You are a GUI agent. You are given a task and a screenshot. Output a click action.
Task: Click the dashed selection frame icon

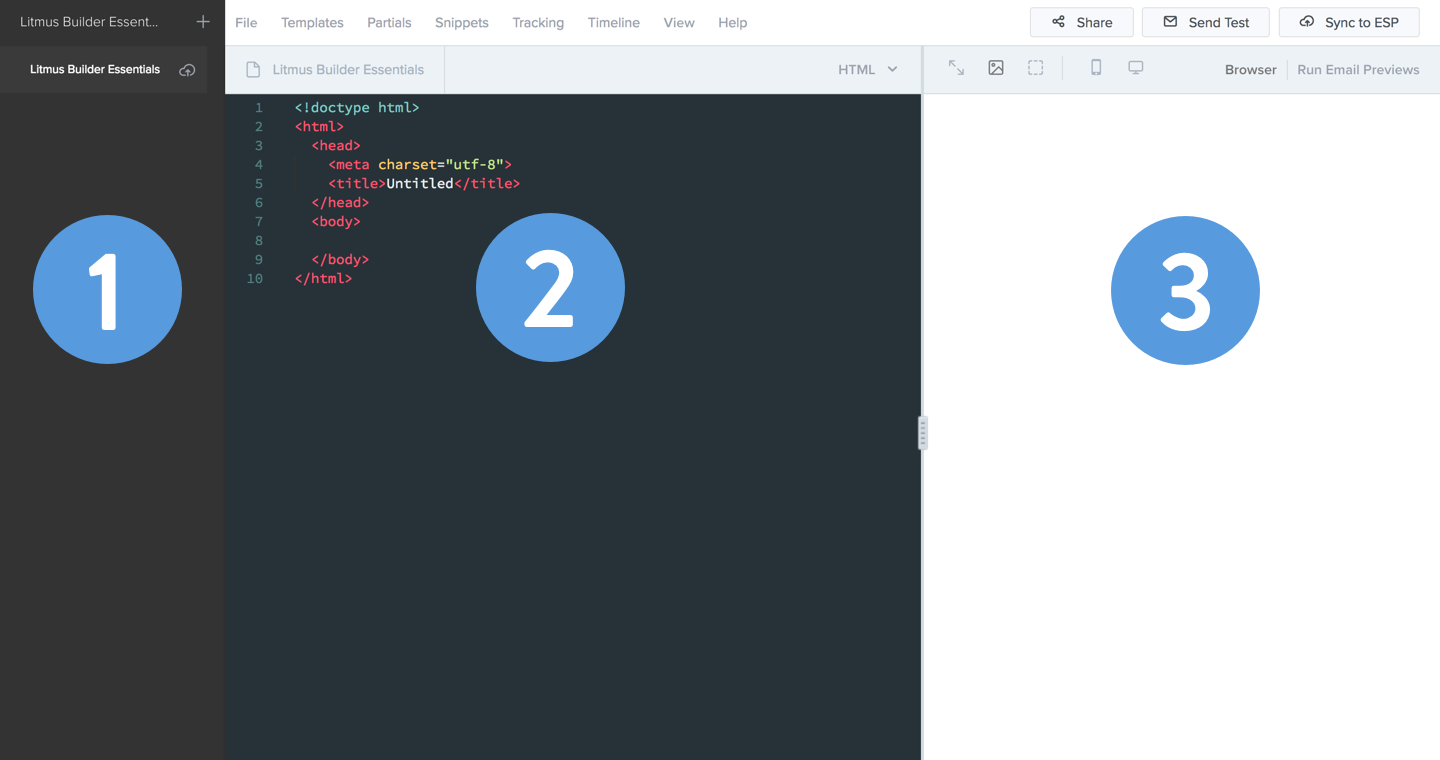pyautogui.click(x=1035, y=68)
